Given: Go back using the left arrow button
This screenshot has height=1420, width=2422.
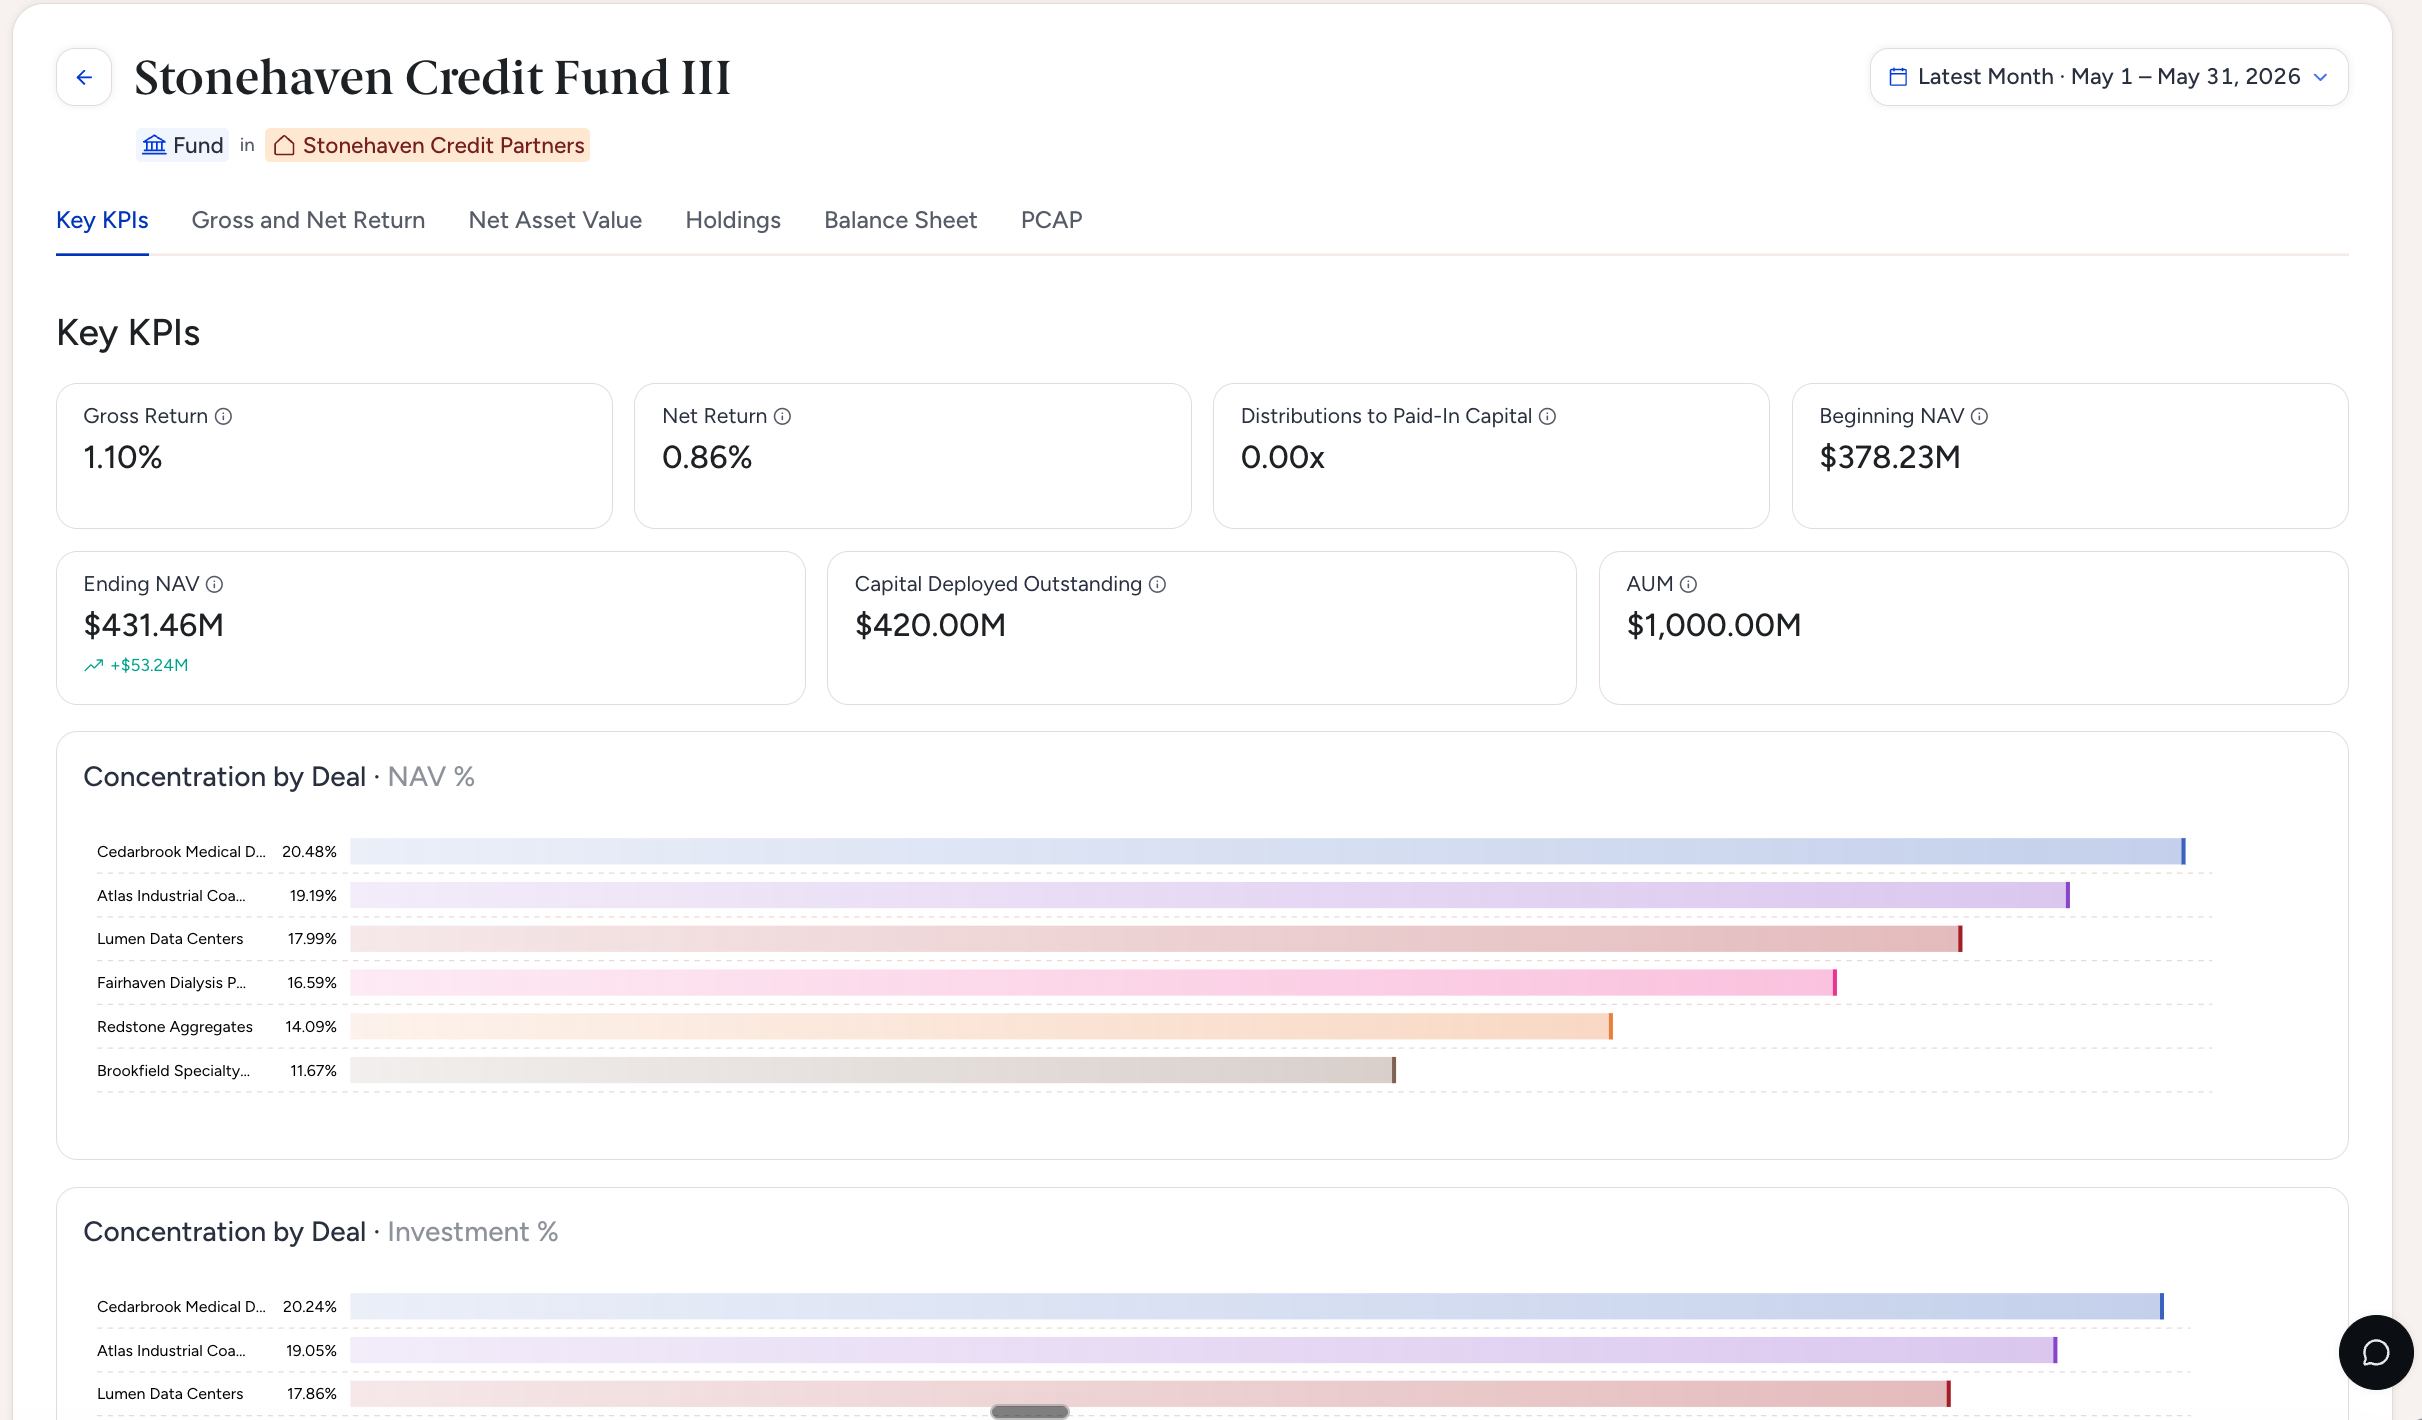Looking at the screenshot, I should [84, 77].
